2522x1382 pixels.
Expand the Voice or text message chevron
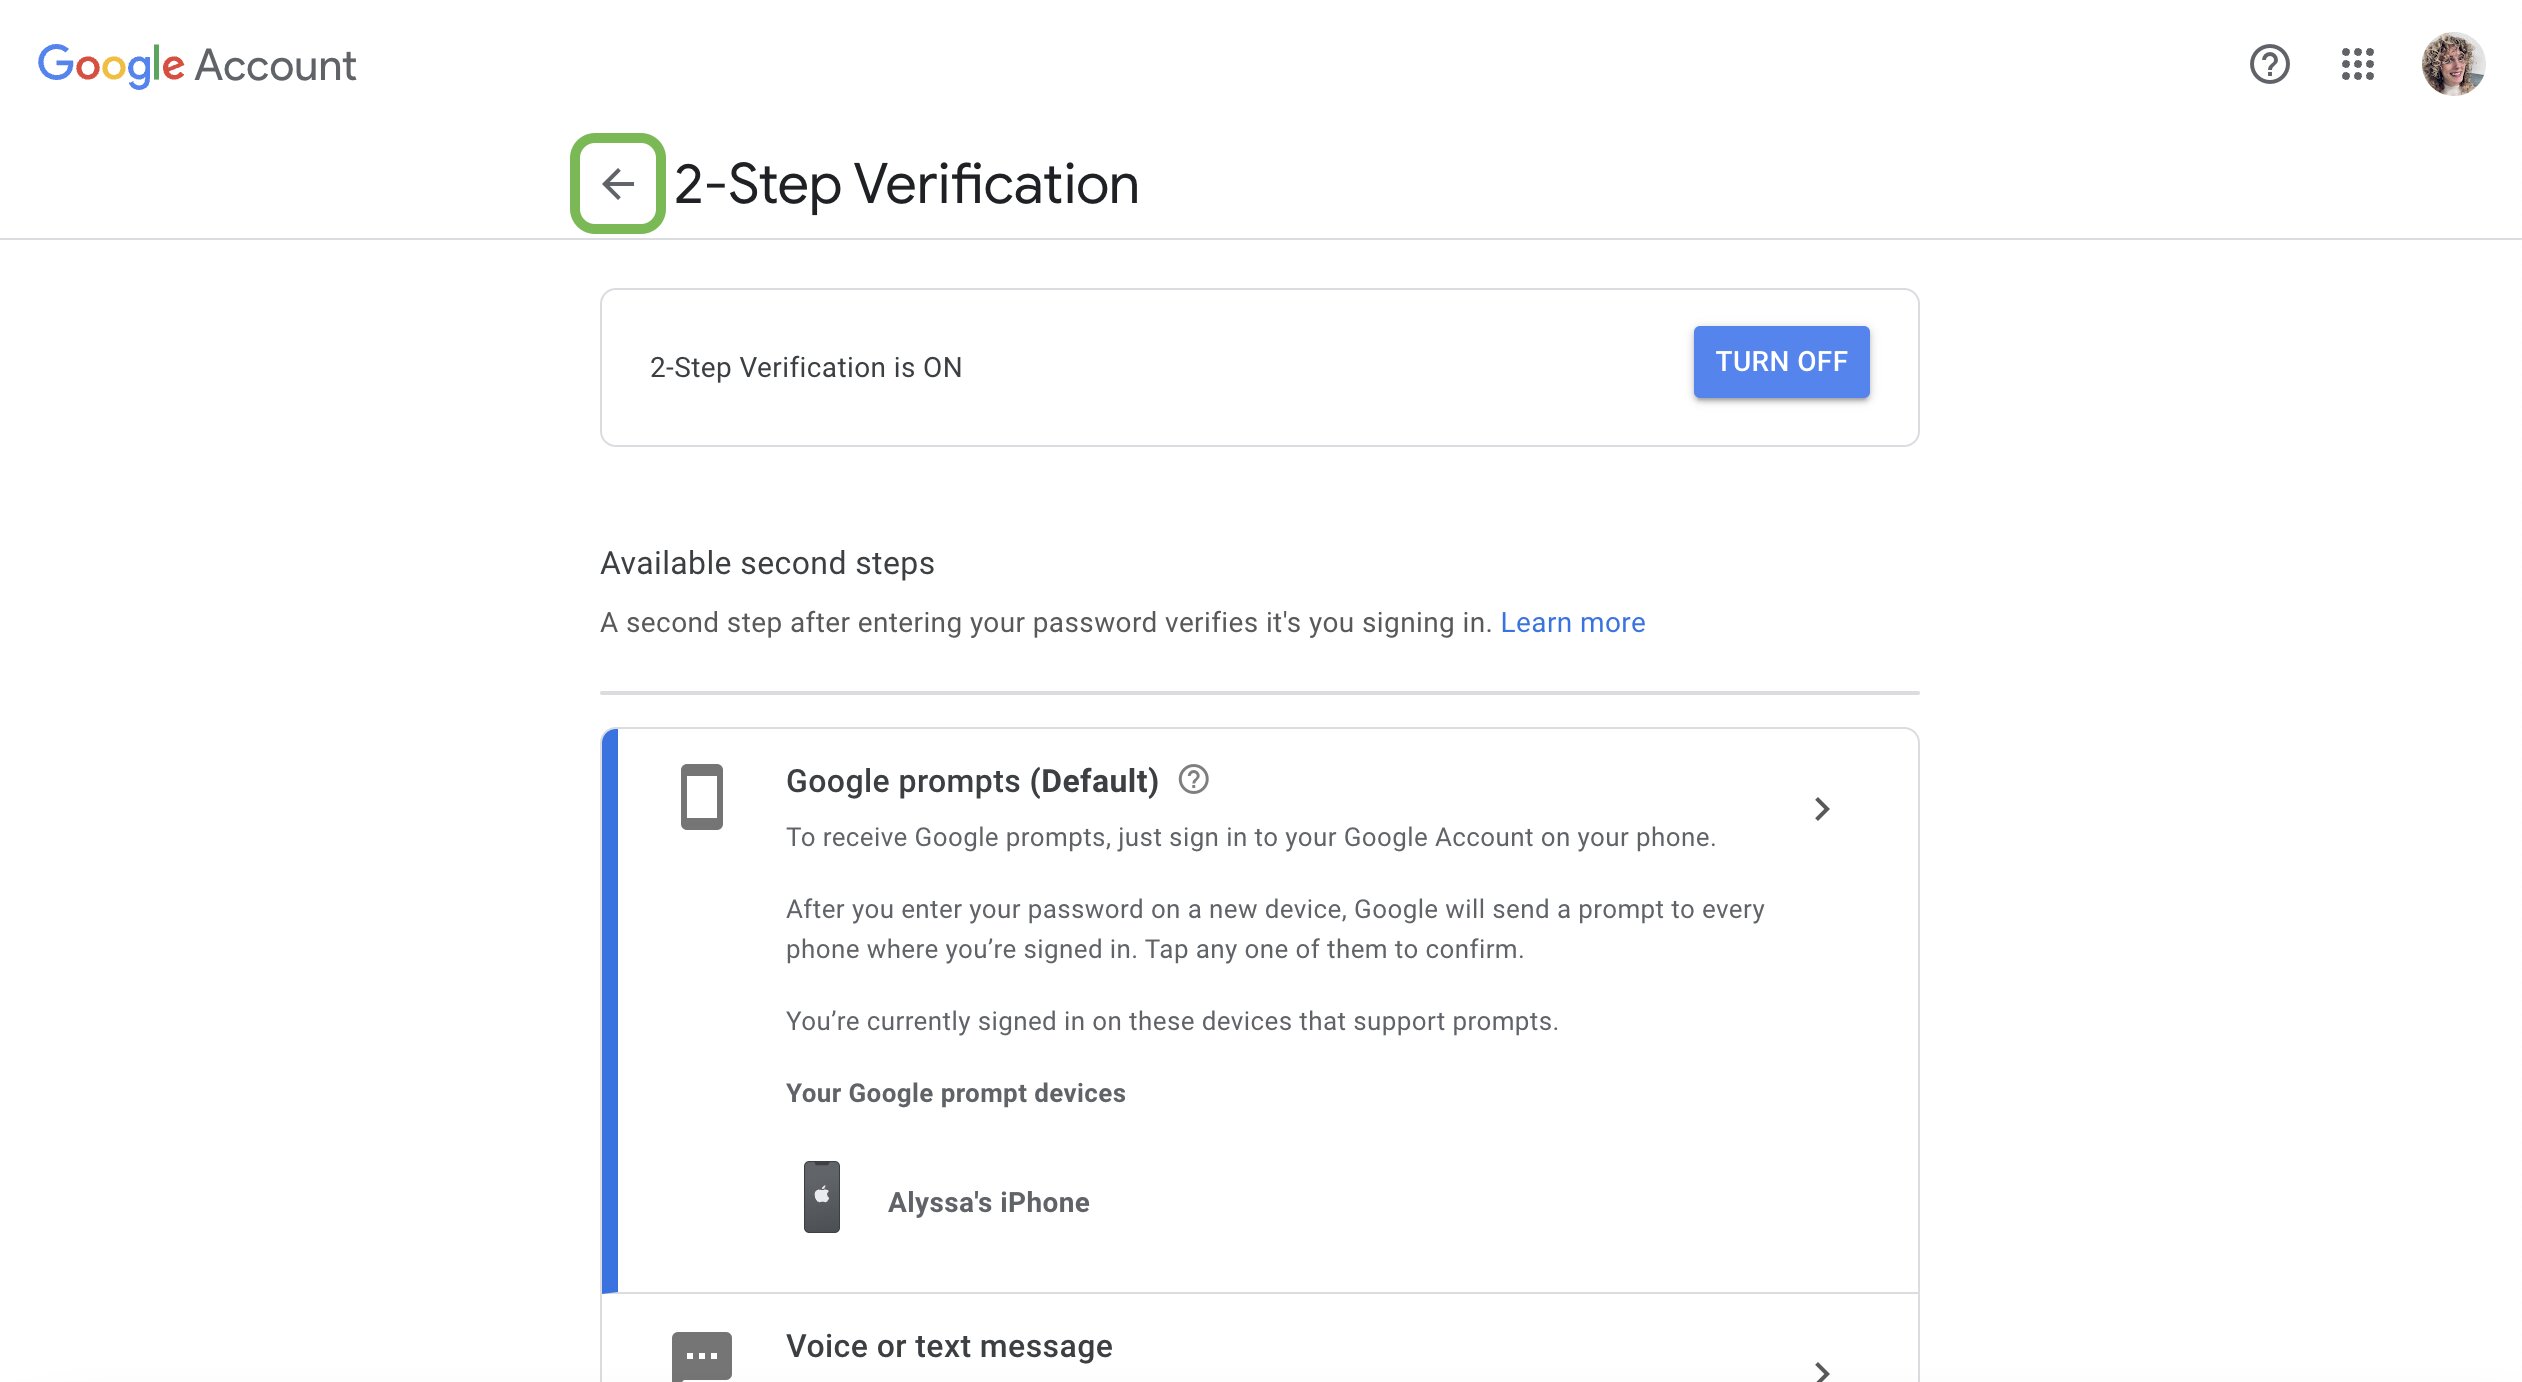point(1822,1372)
